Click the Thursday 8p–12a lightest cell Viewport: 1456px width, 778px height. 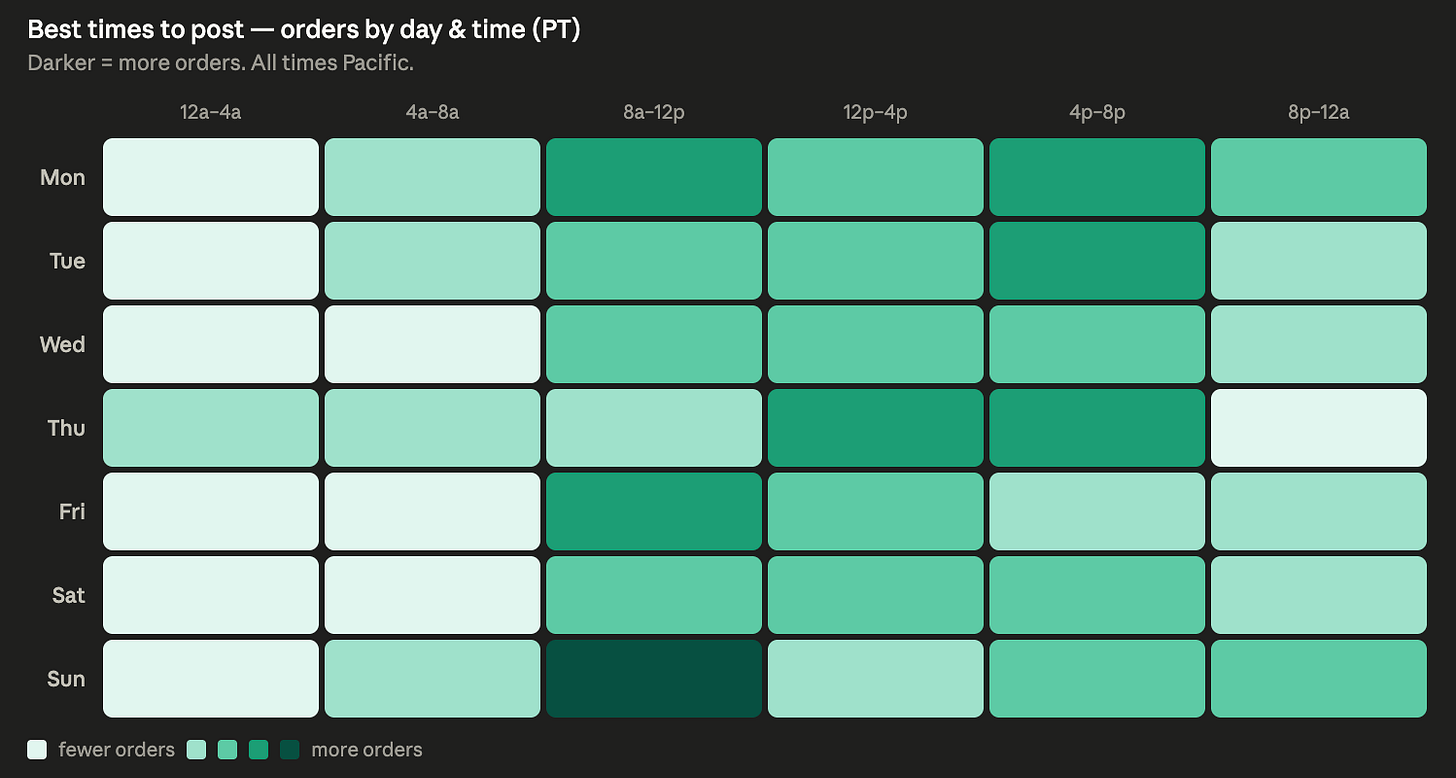coord(1319,428)
